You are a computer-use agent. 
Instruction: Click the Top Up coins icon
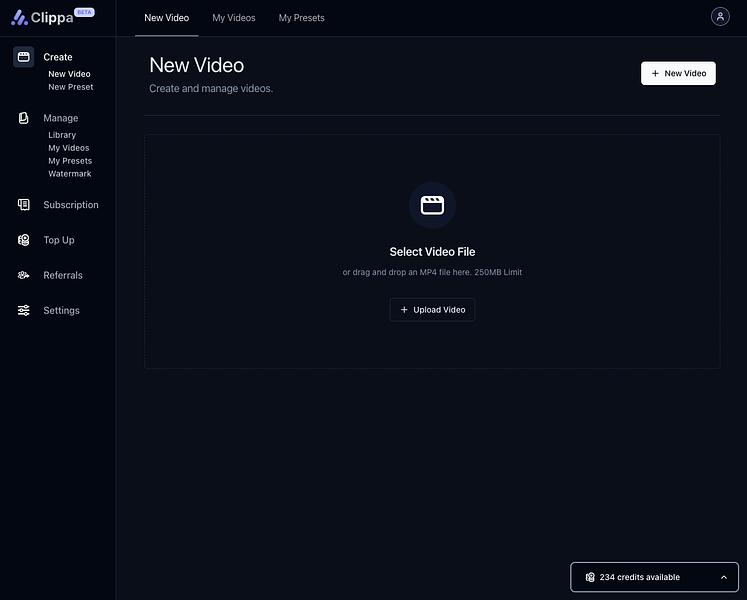click(23, 240)
